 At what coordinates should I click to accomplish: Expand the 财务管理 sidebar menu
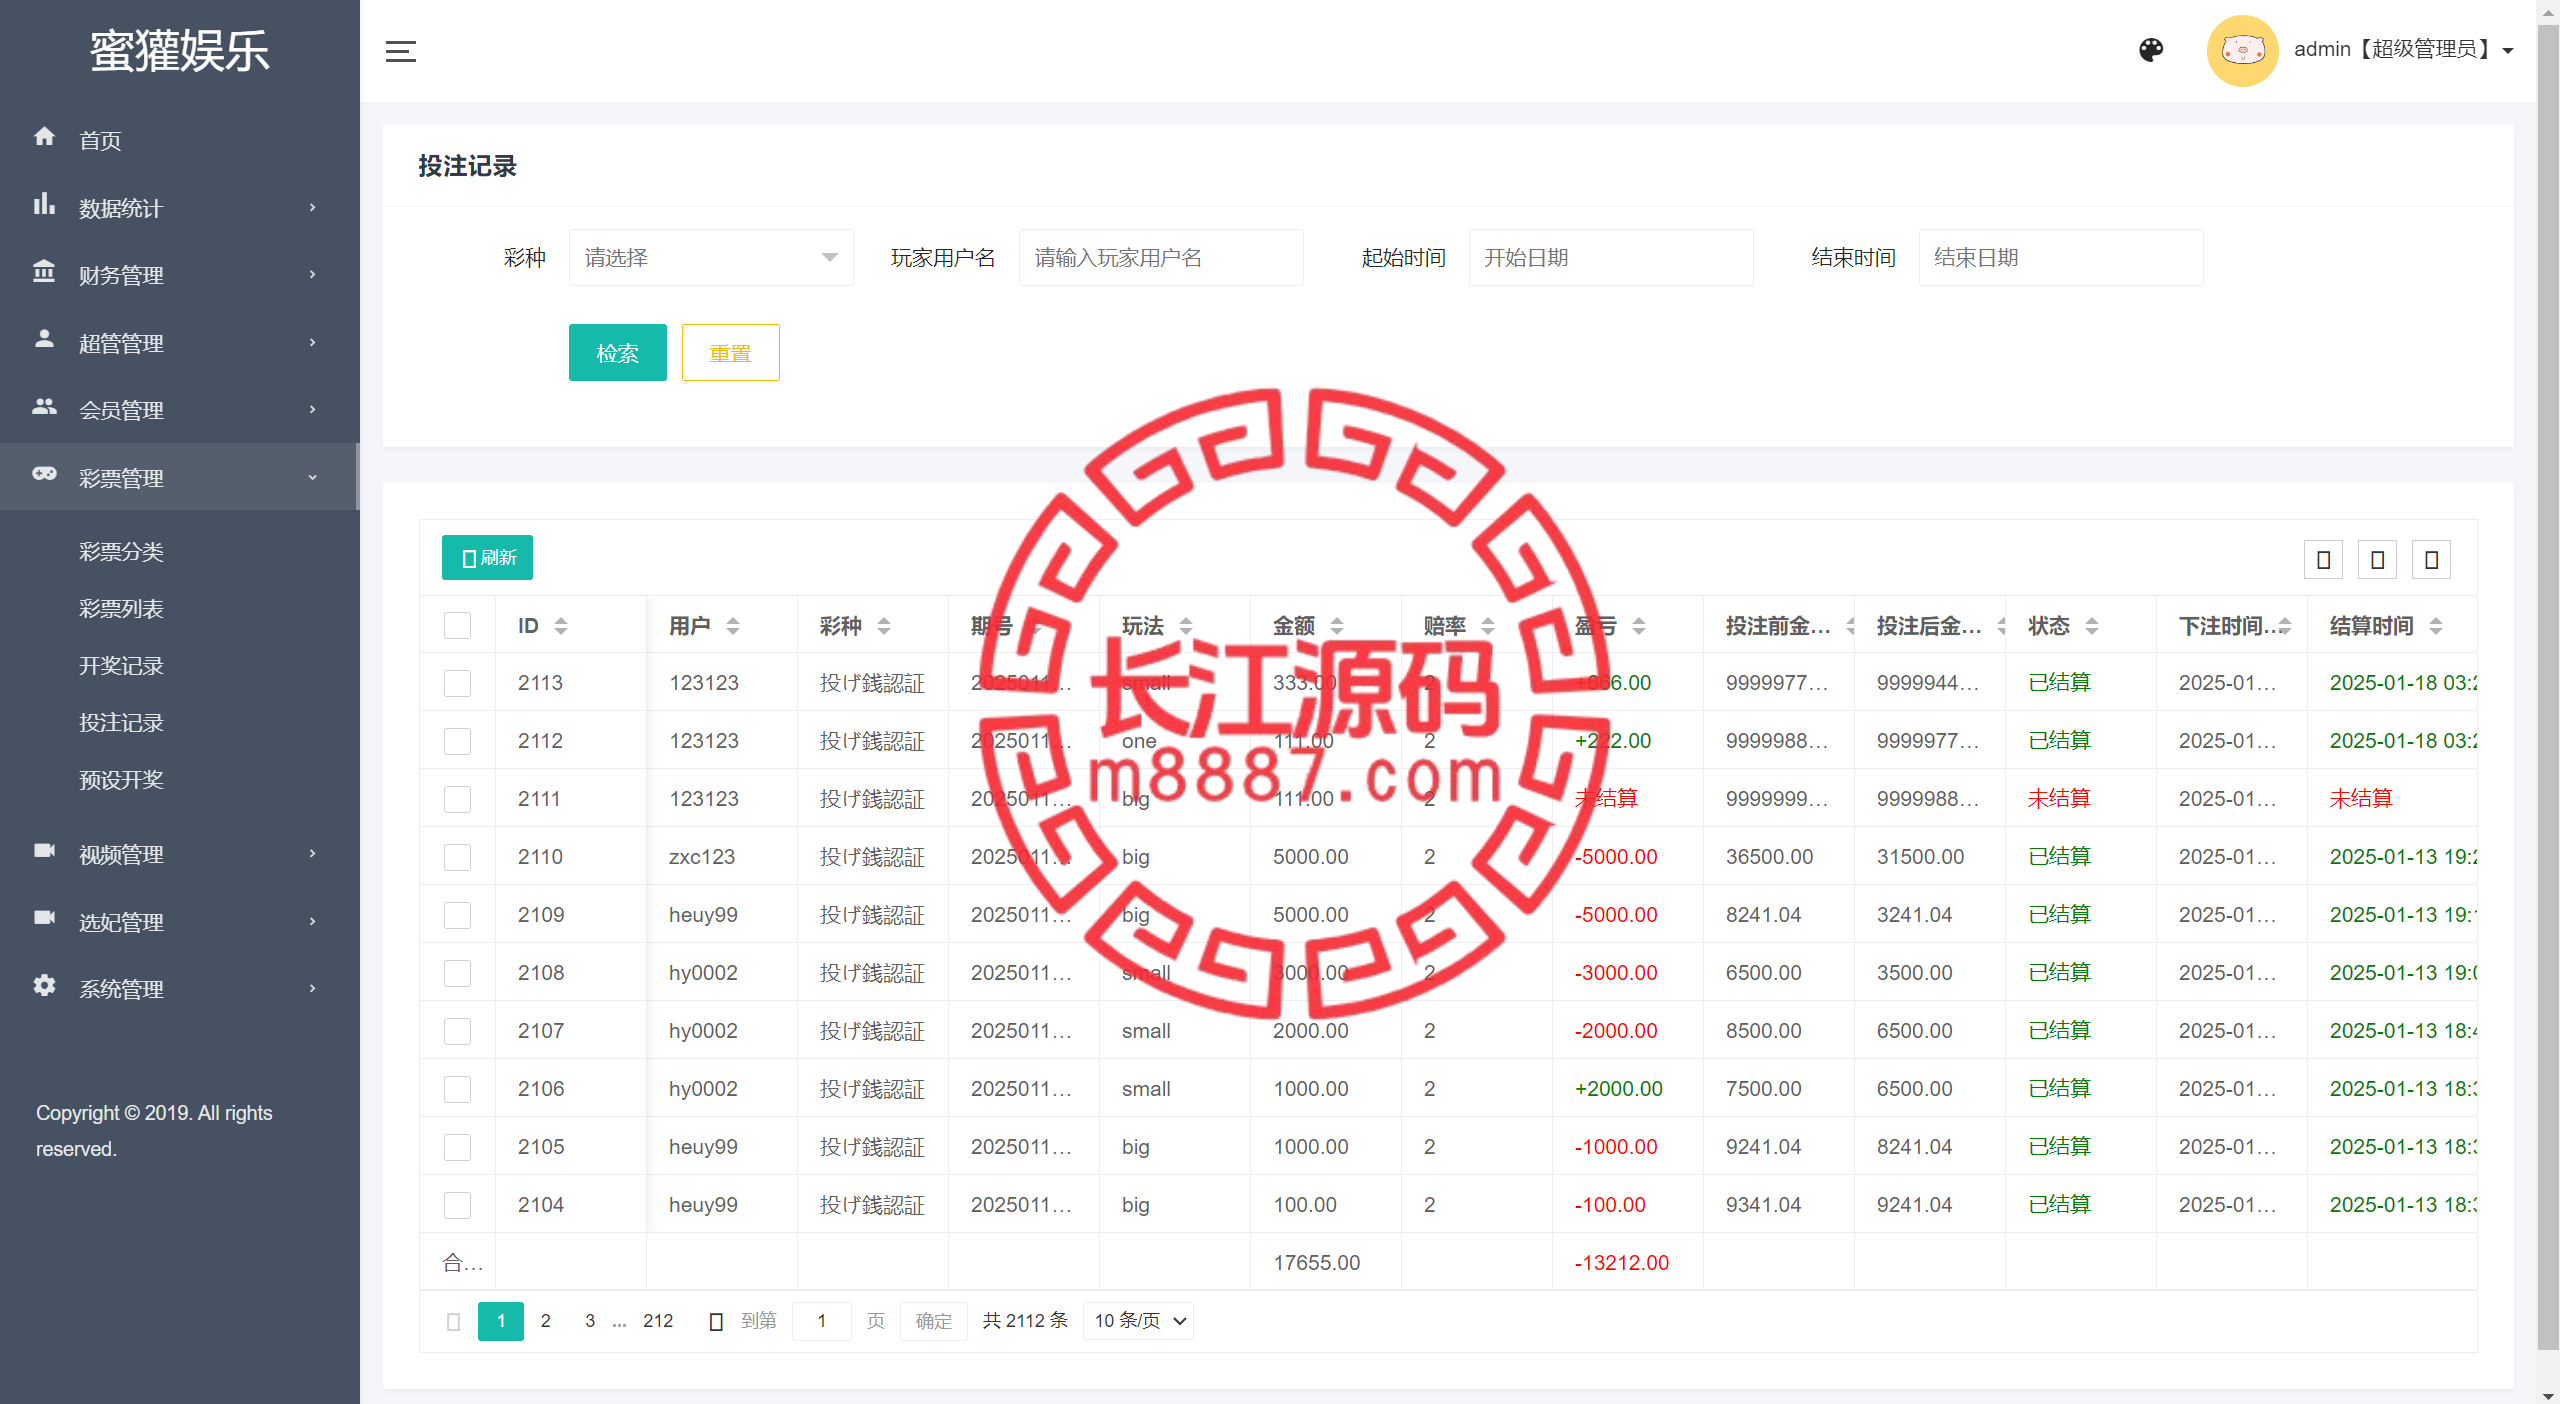coord(180,275)
